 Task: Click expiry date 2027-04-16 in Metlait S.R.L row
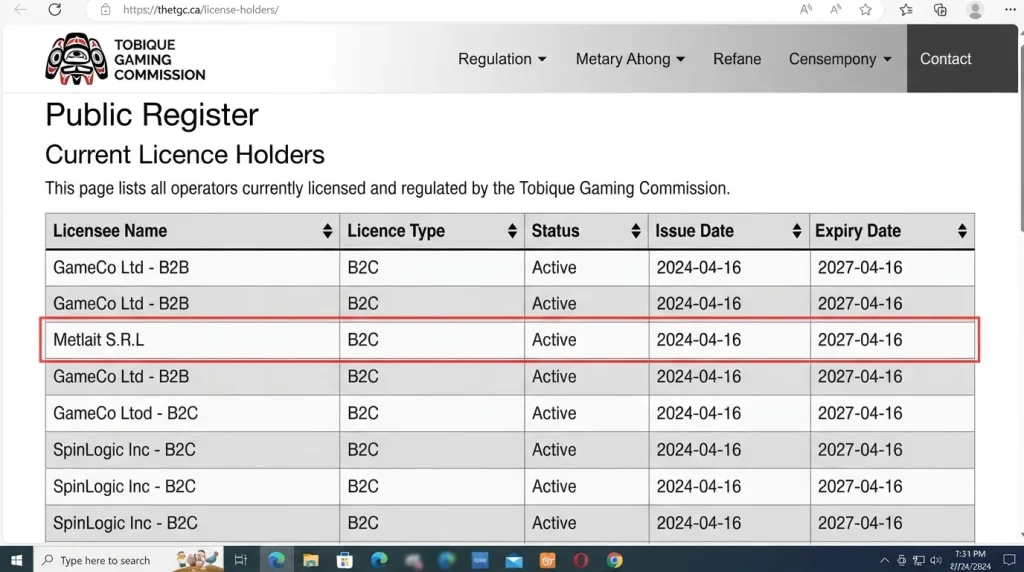859,340
